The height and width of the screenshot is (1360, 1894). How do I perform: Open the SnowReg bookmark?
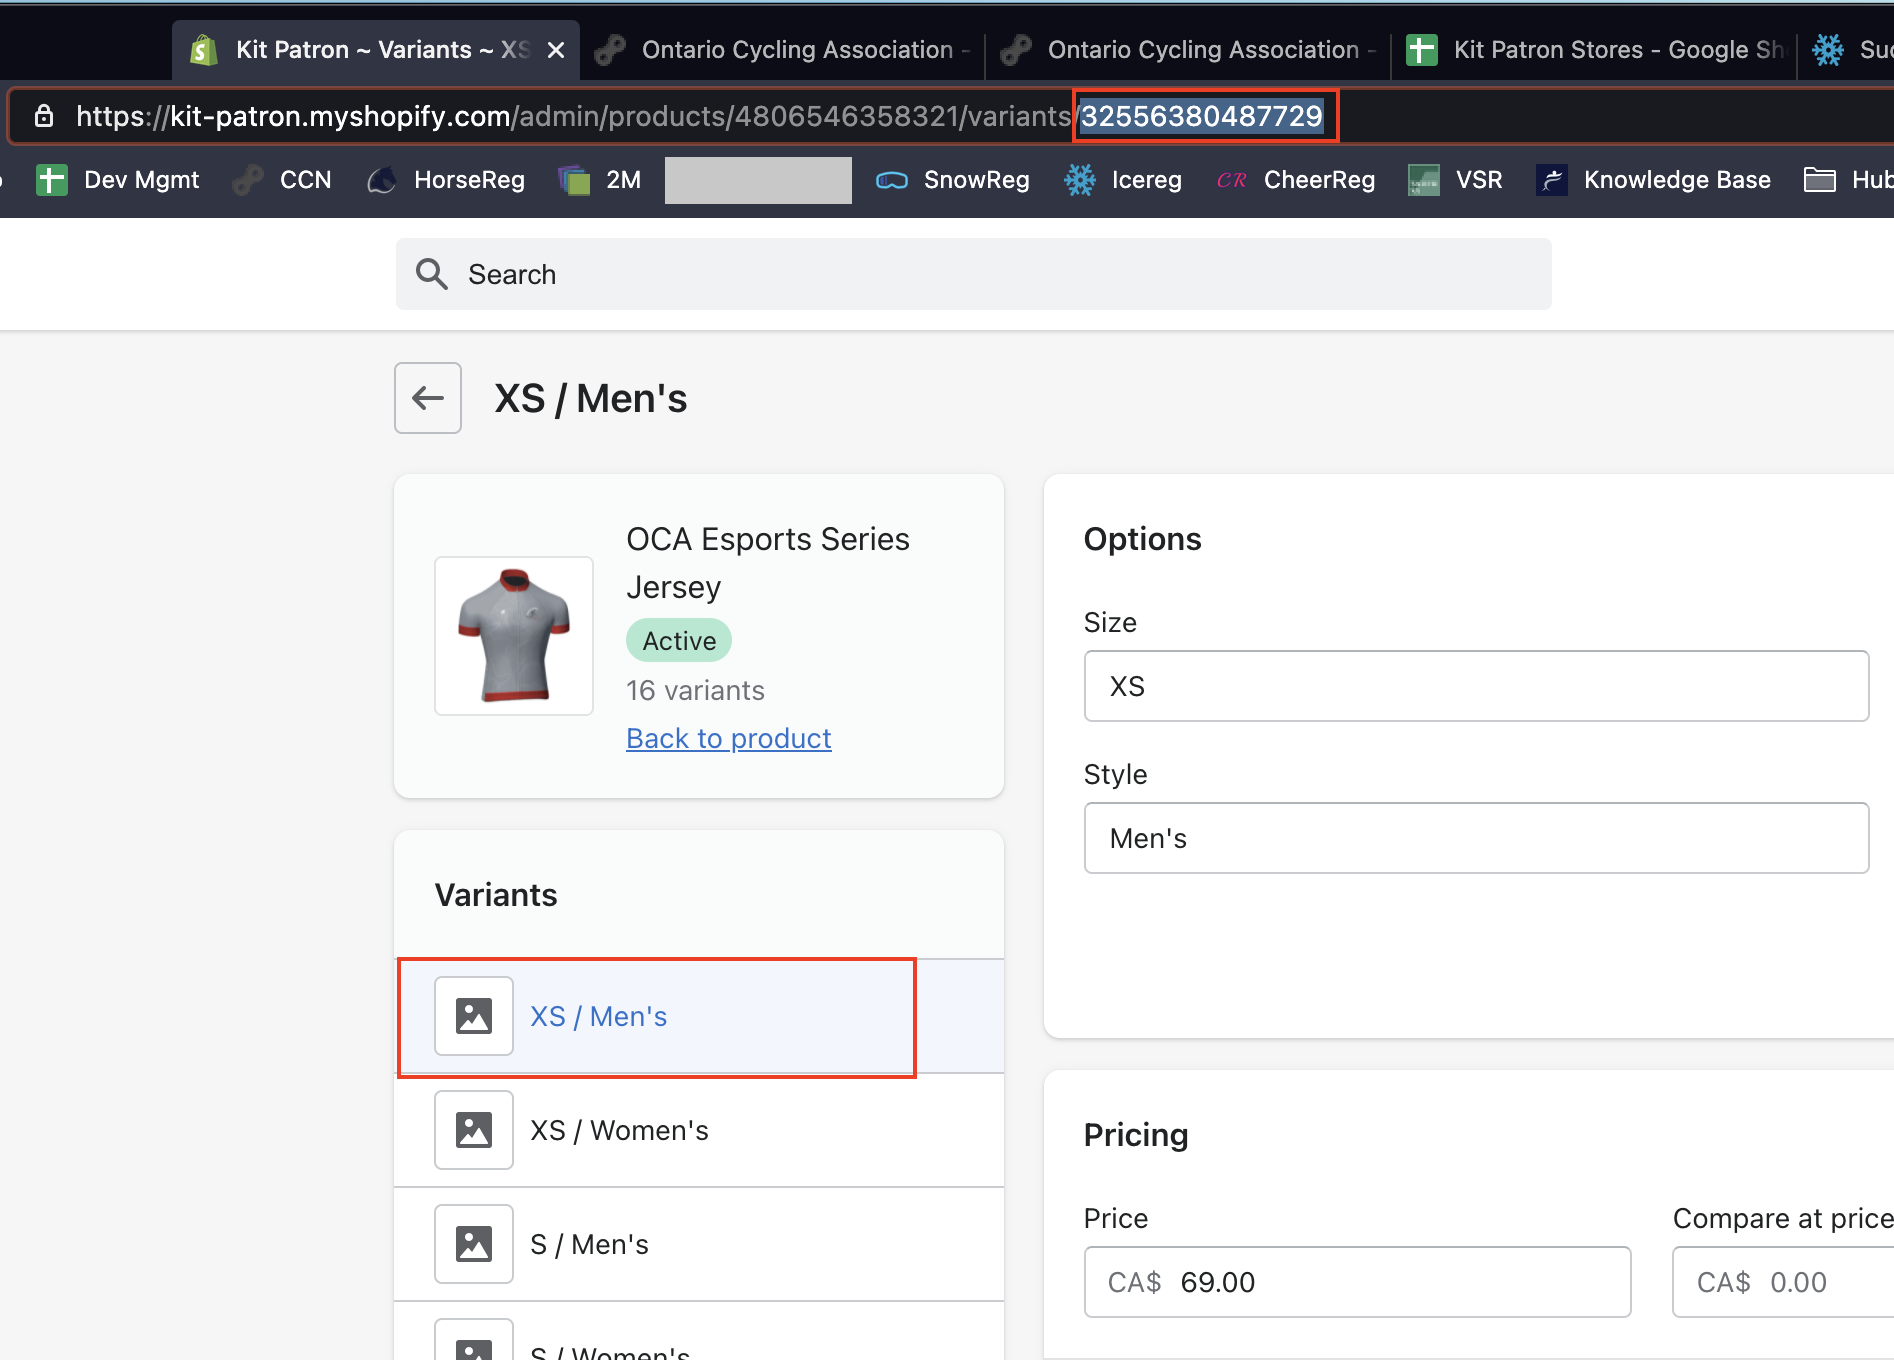(x=953, y=180)
